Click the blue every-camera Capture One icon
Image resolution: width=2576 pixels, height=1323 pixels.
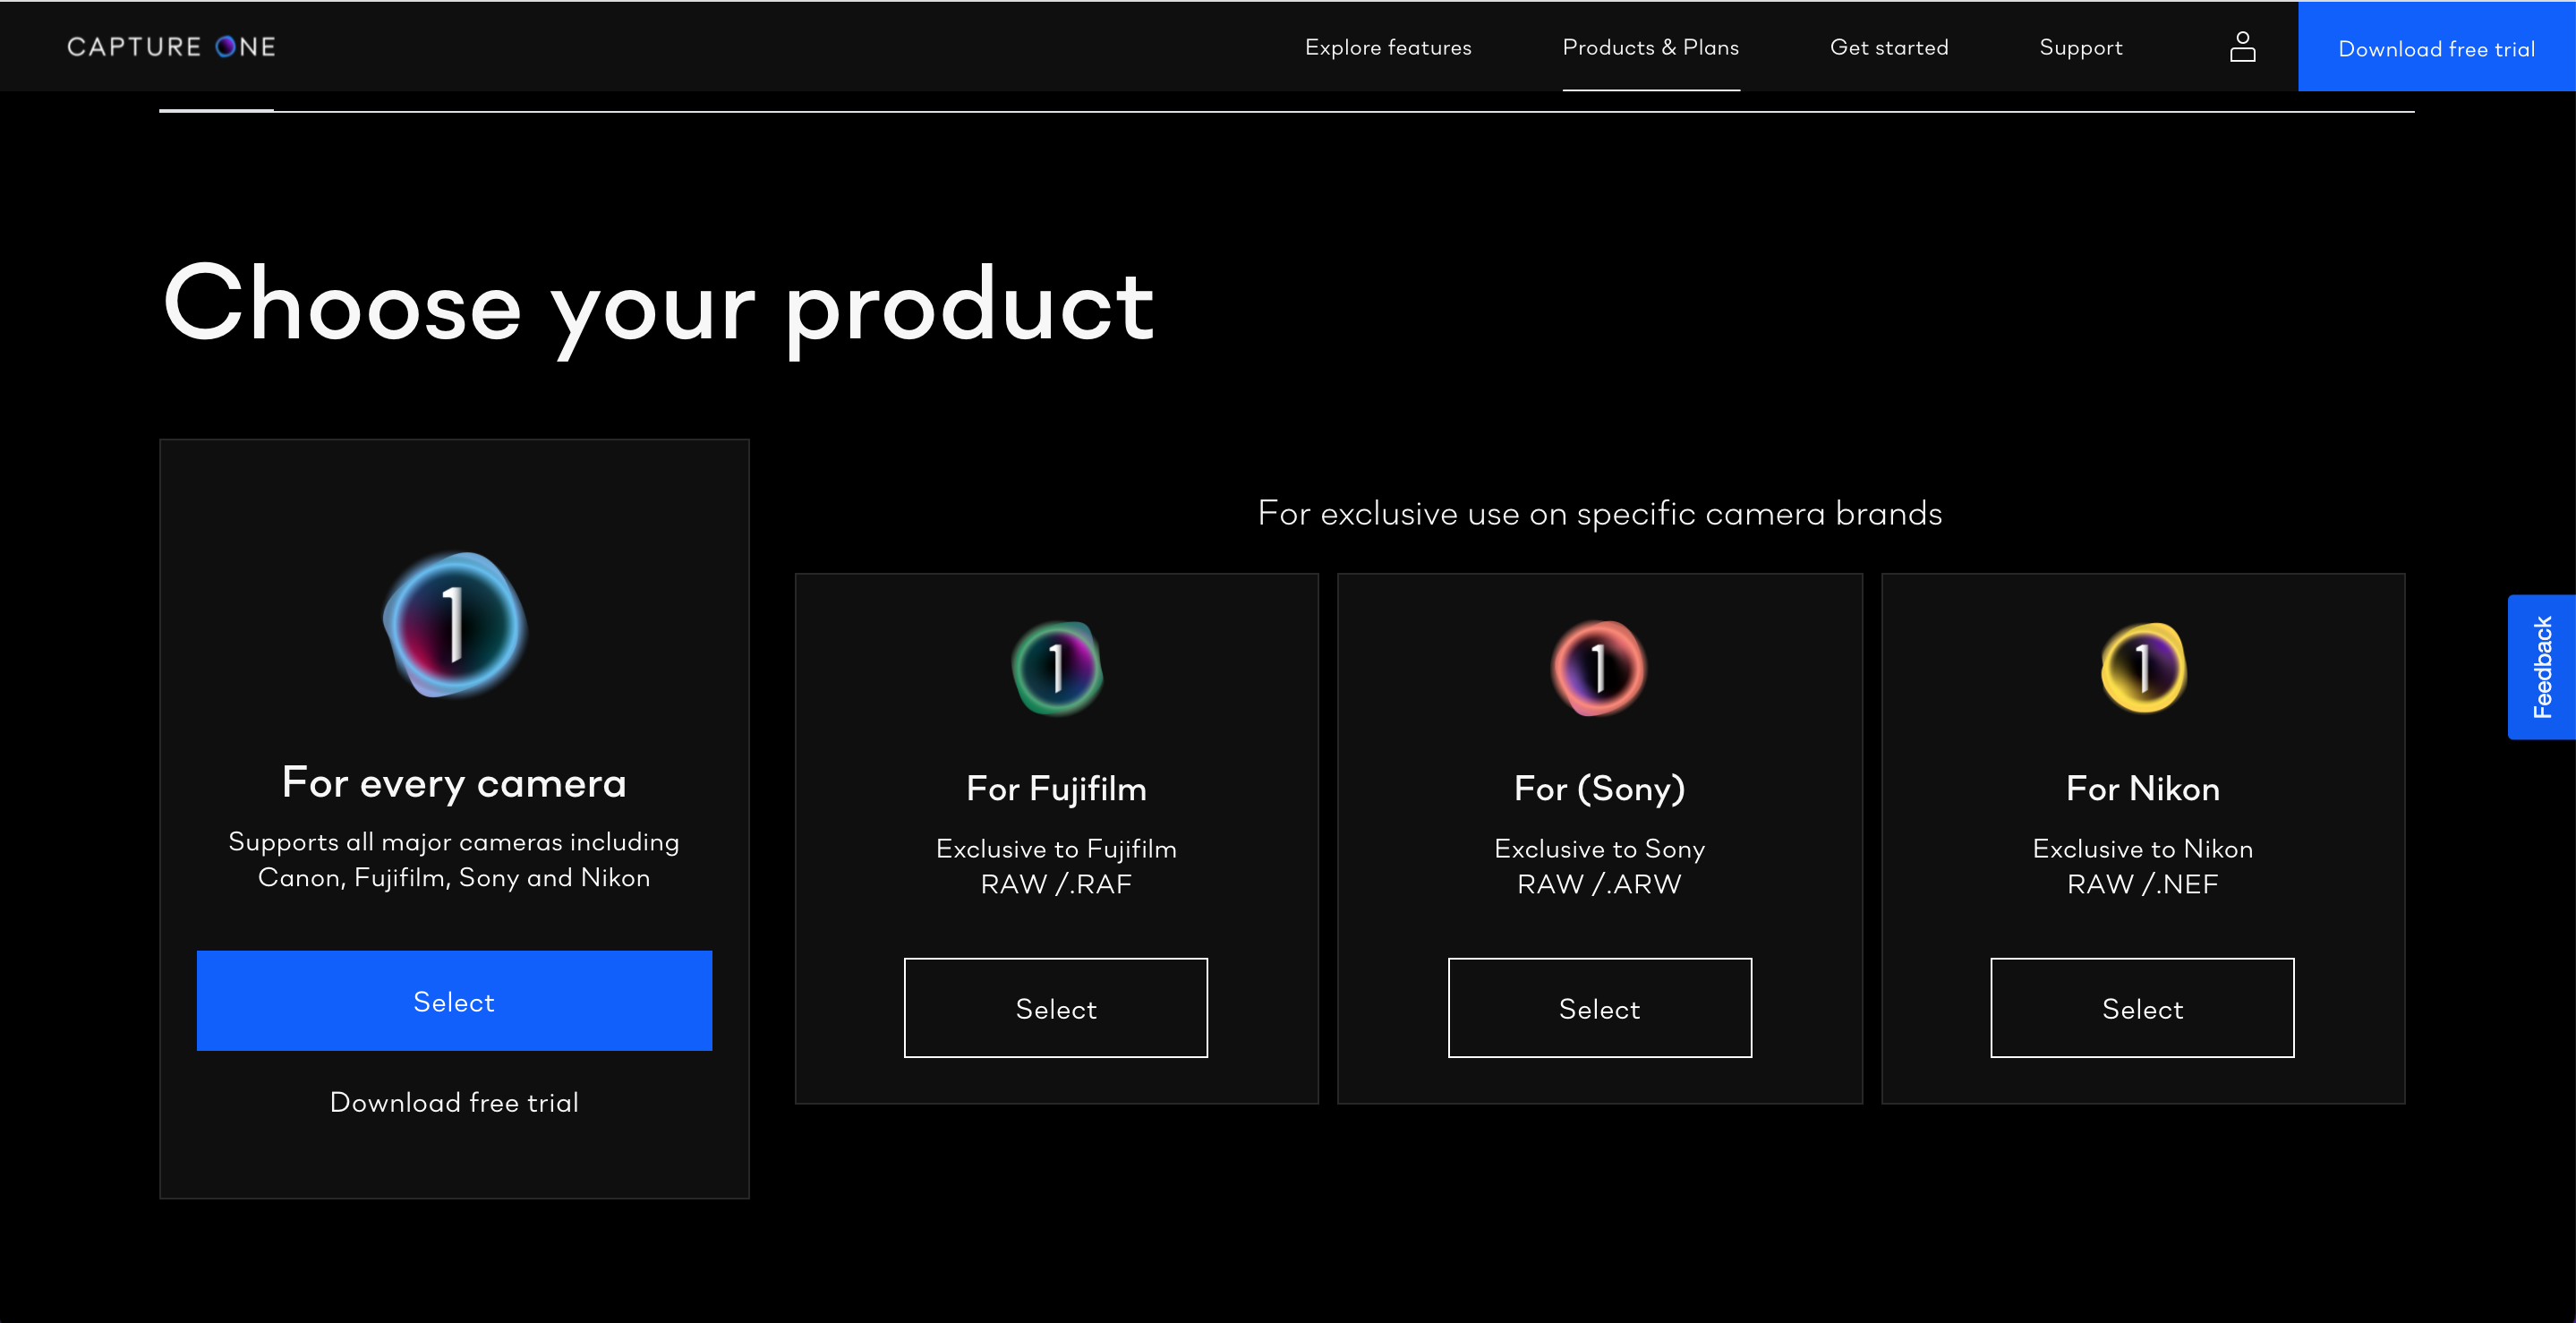455,624
